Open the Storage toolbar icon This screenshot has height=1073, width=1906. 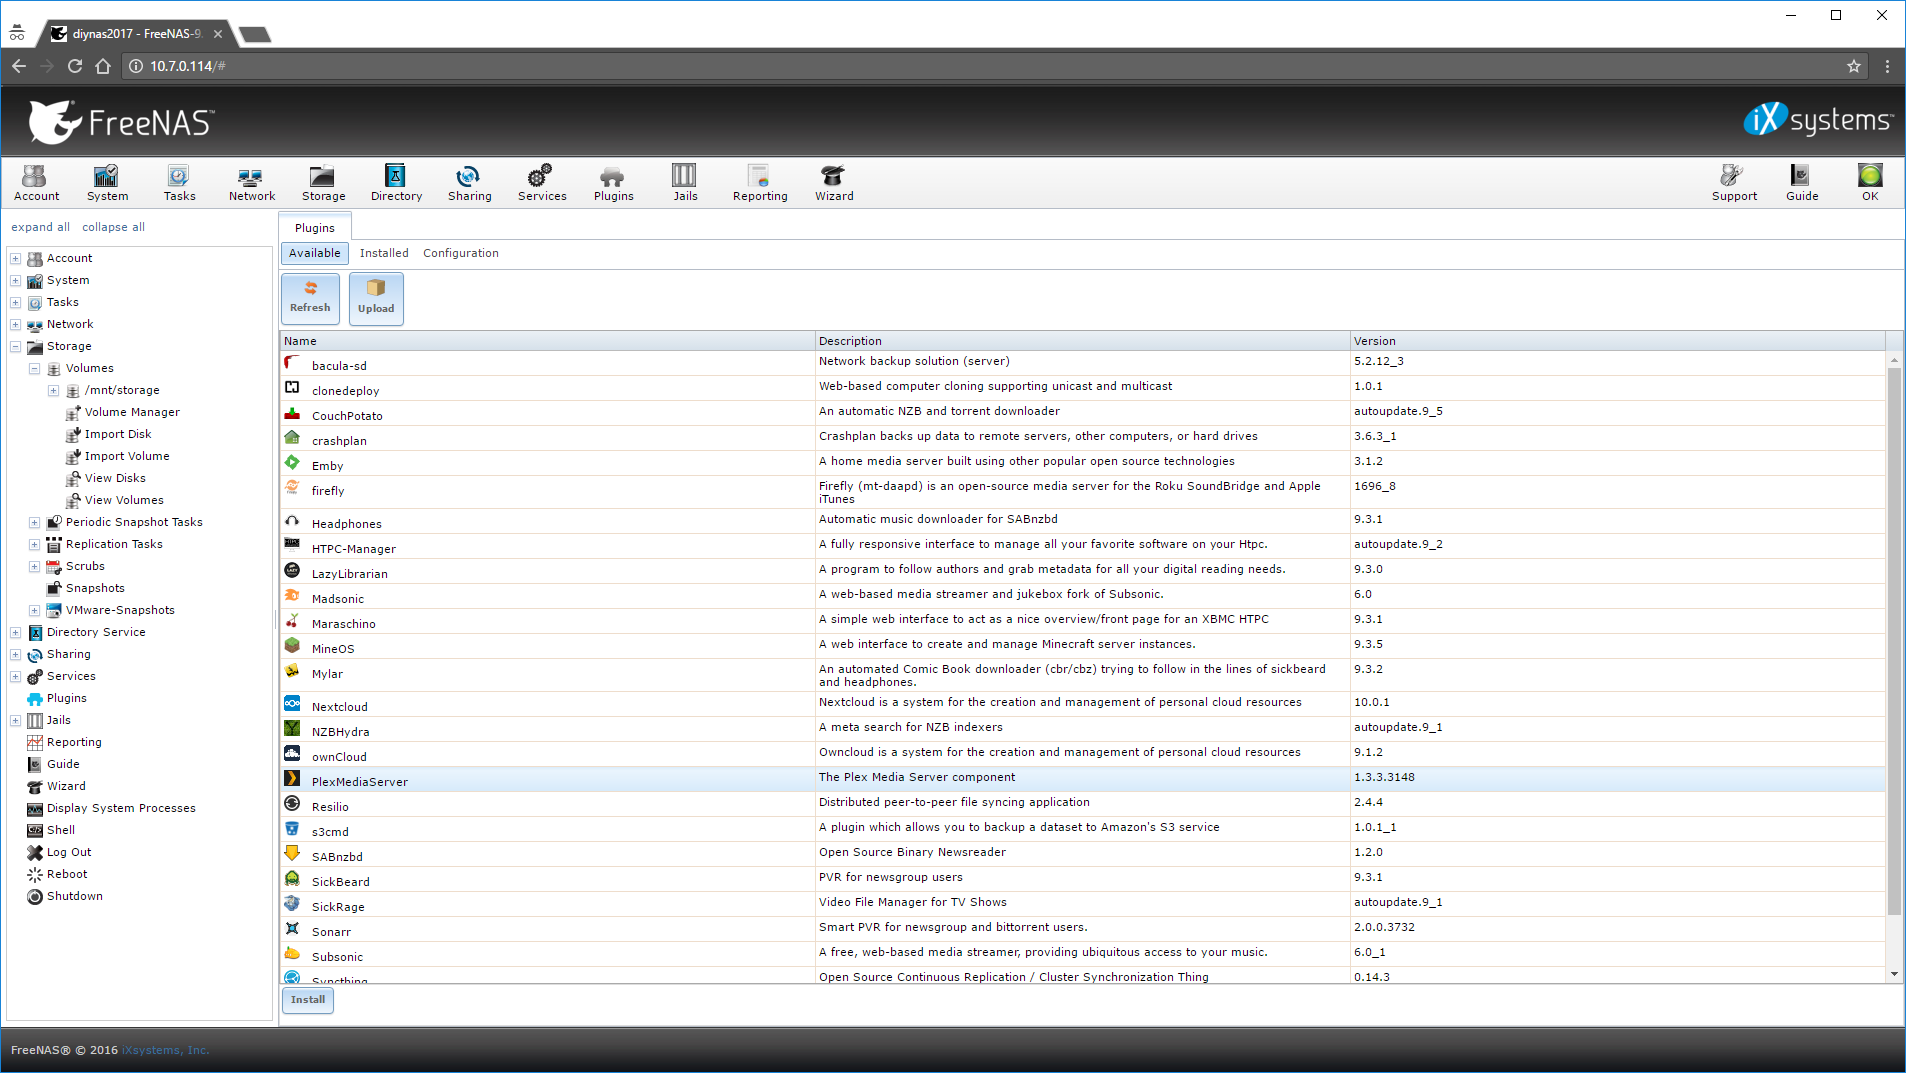(323, 183)
